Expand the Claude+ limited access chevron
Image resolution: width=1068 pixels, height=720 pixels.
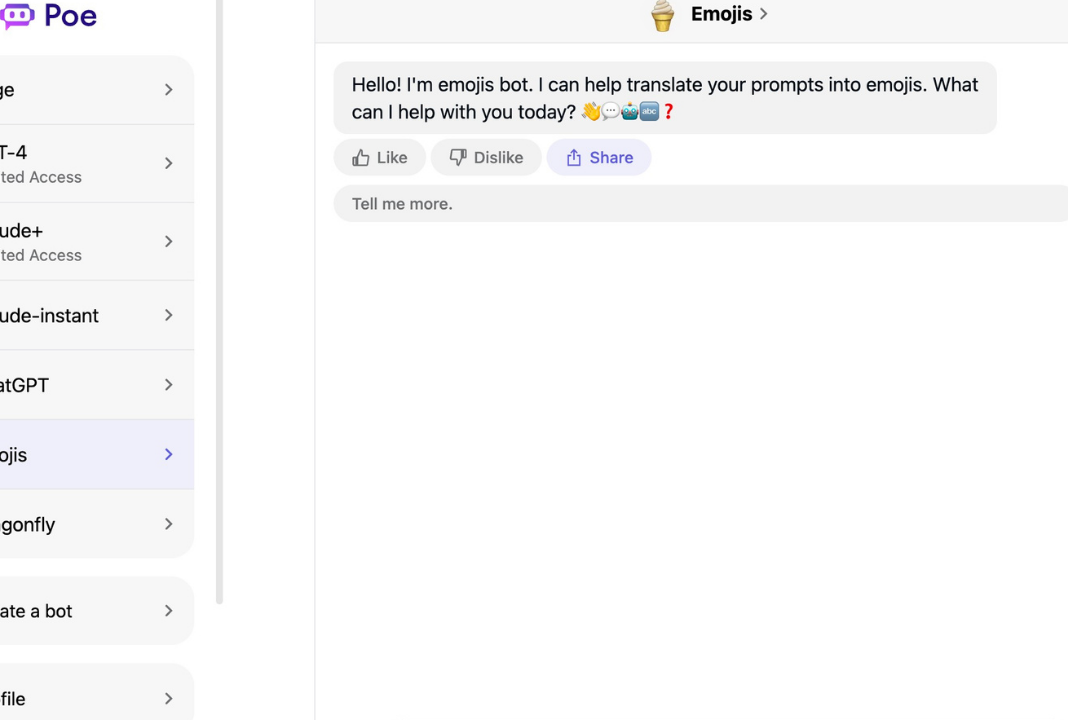(x=169, y=242)
